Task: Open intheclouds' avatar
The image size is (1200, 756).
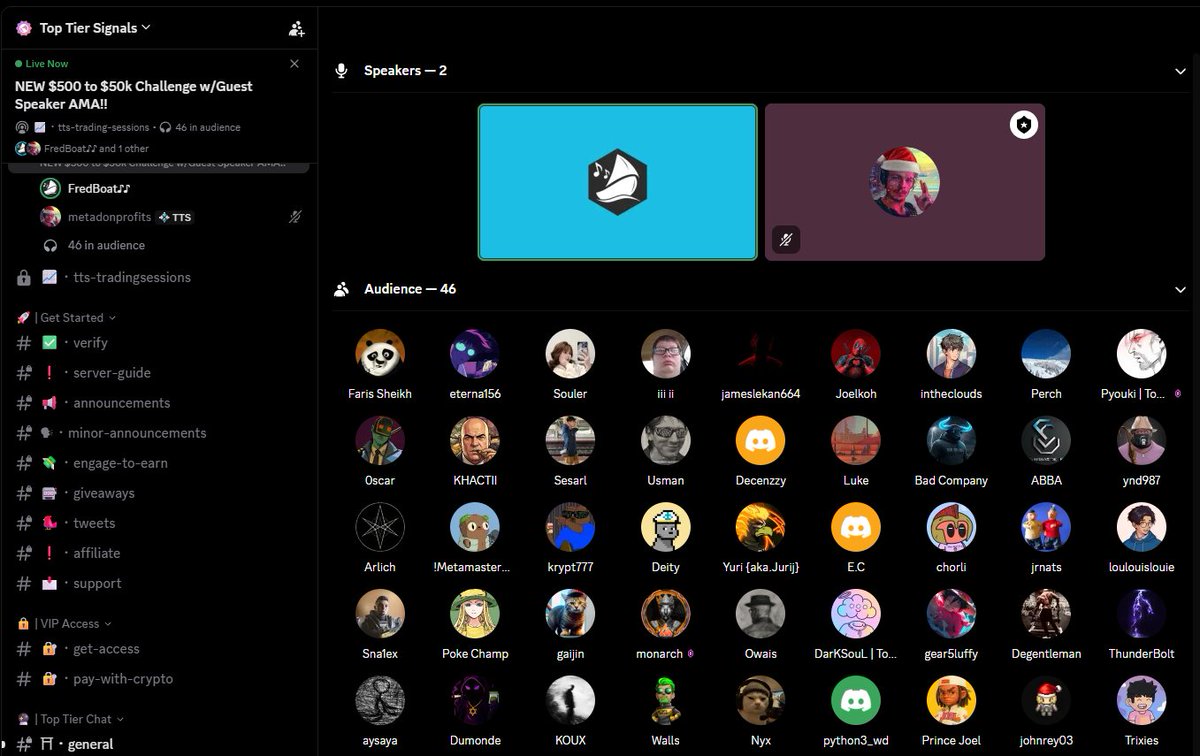Action: click(x=951, y=354)
